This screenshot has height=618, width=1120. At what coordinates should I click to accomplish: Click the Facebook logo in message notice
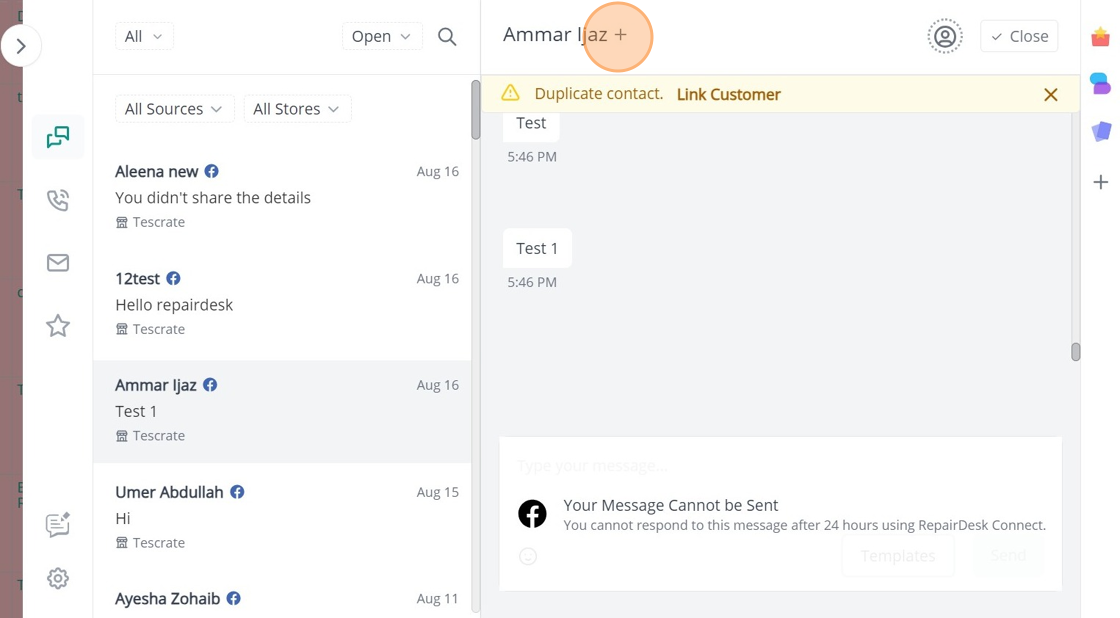[532, 514]
